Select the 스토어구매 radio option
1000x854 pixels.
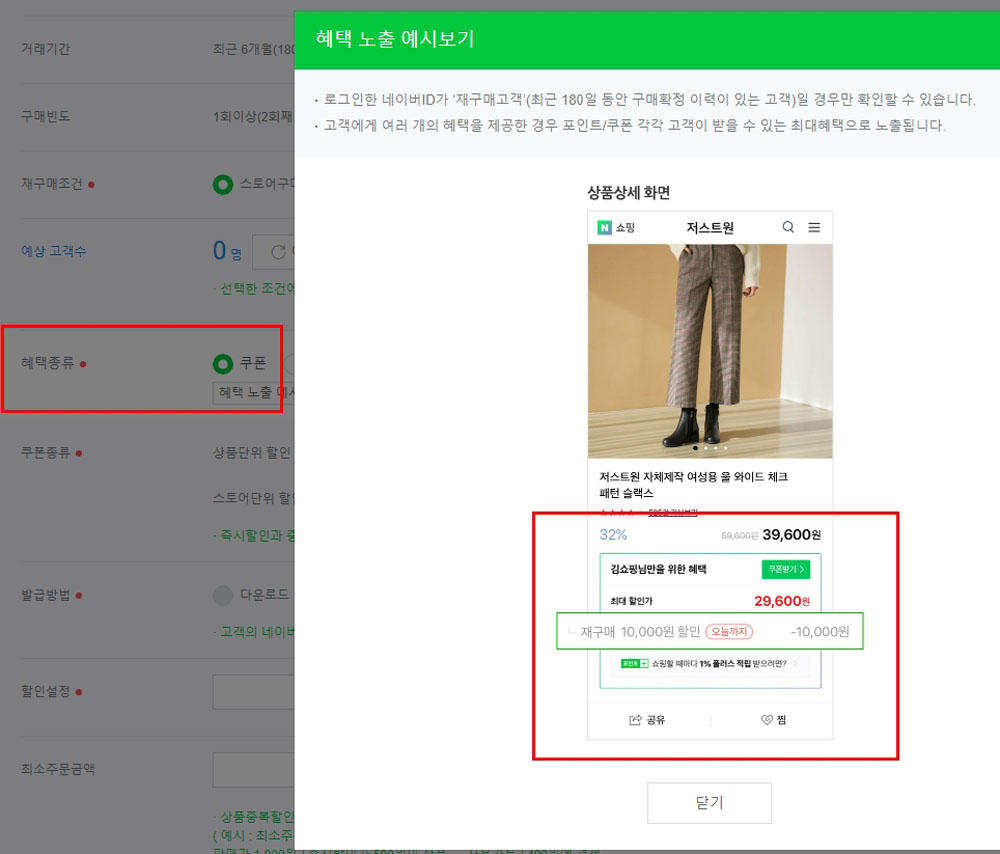tap(223, 185)
